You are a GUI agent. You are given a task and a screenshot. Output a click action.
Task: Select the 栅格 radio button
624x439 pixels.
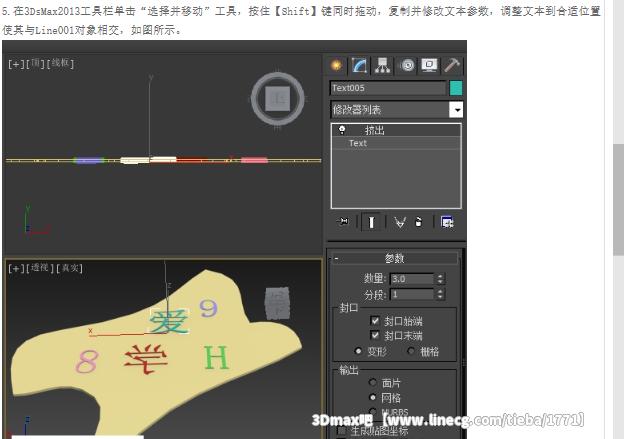[x=411, y=351]
